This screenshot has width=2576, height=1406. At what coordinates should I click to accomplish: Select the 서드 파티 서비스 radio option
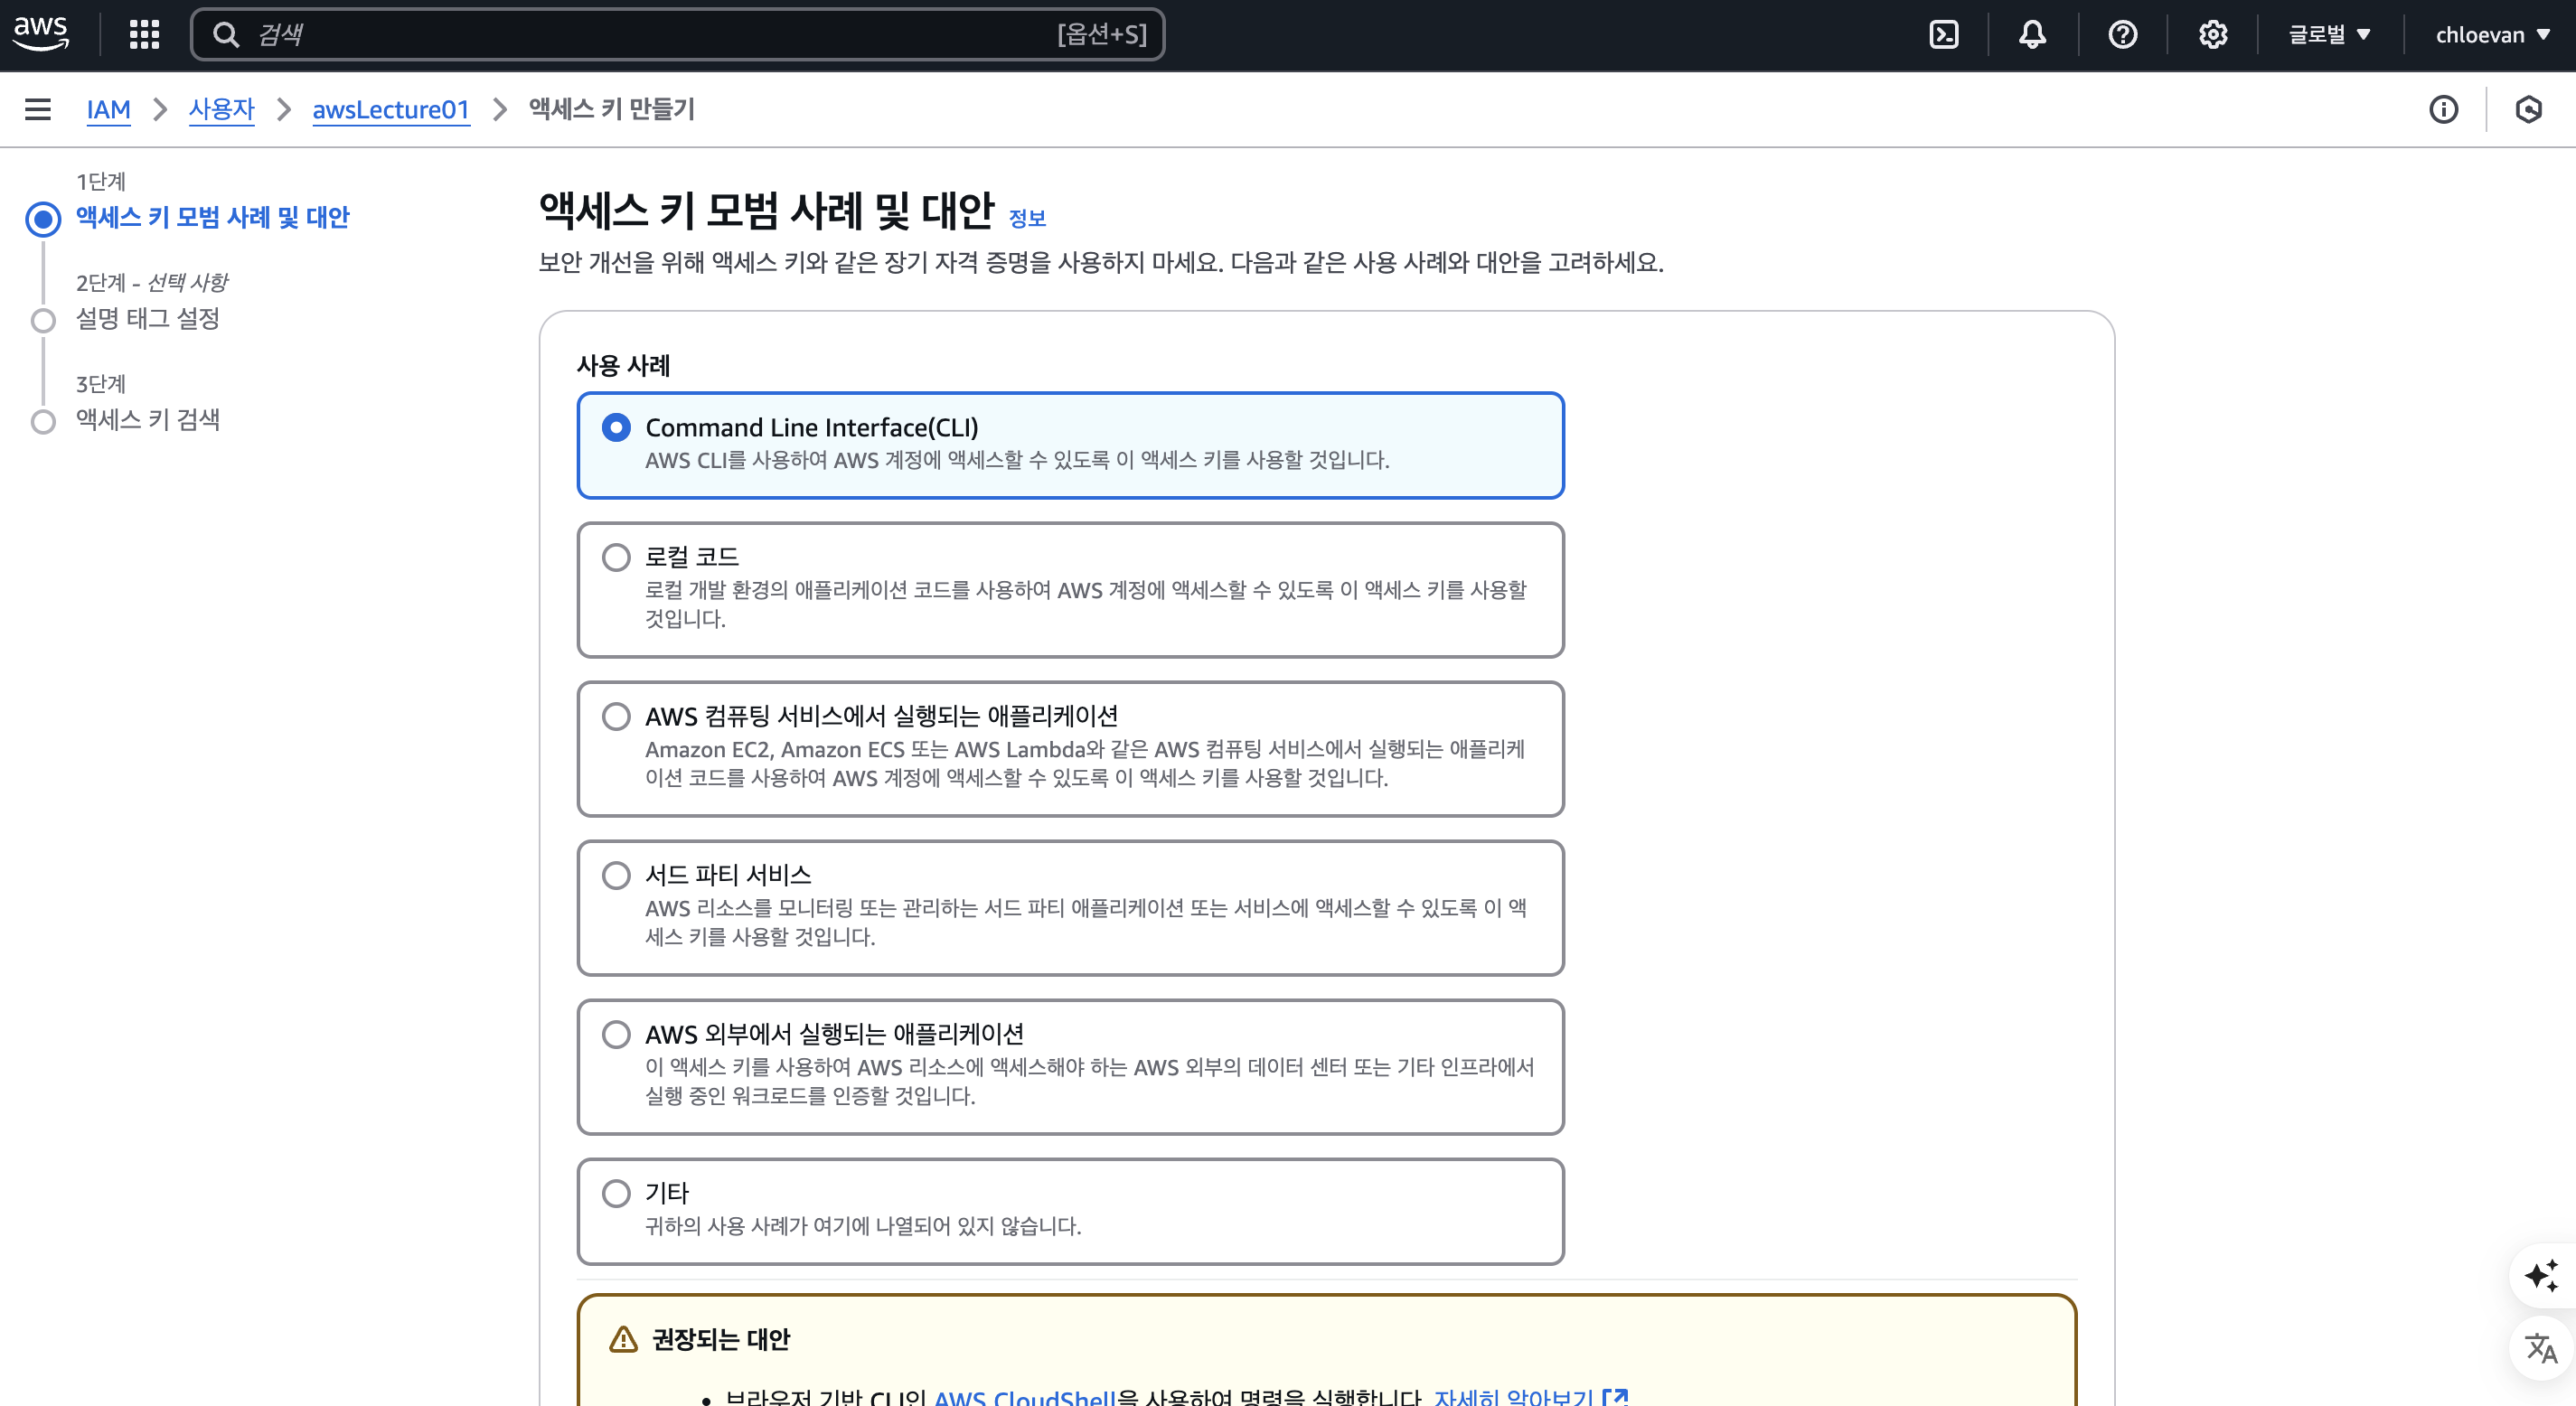pyautogui.click(x=616, y=875)
